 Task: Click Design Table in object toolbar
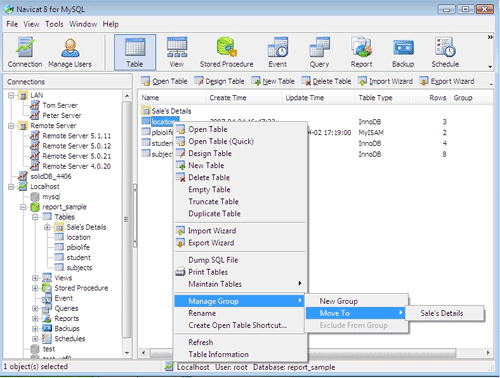[x=219, y=81]
